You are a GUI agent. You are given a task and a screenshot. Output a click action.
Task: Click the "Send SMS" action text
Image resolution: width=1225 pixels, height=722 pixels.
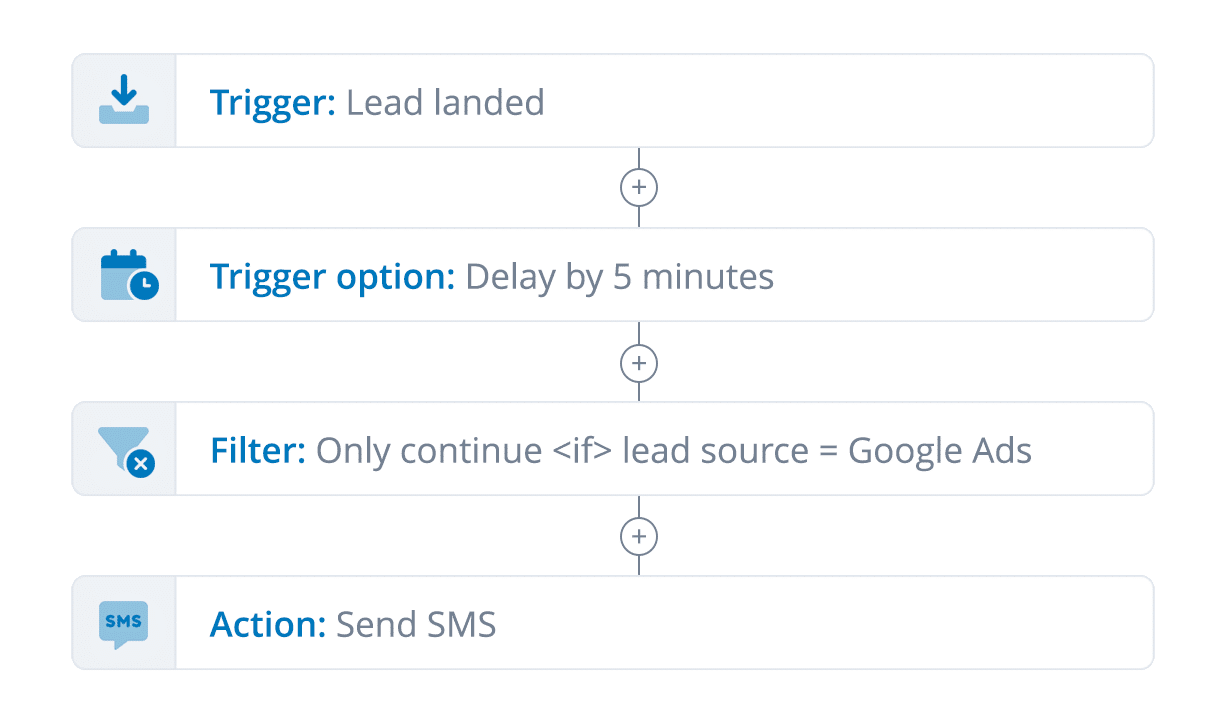[x=416, y=625]
